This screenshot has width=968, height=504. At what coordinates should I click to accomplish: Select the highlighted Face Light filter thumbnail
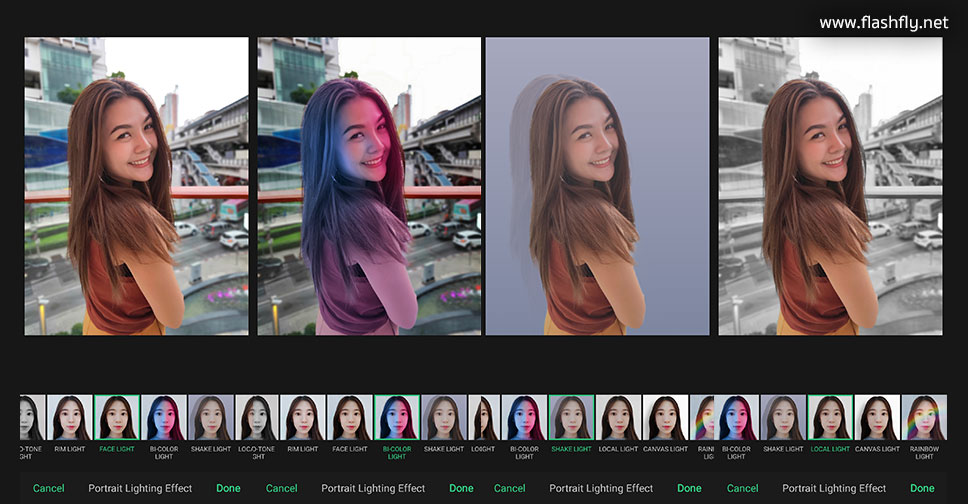(x=117, y=418)
